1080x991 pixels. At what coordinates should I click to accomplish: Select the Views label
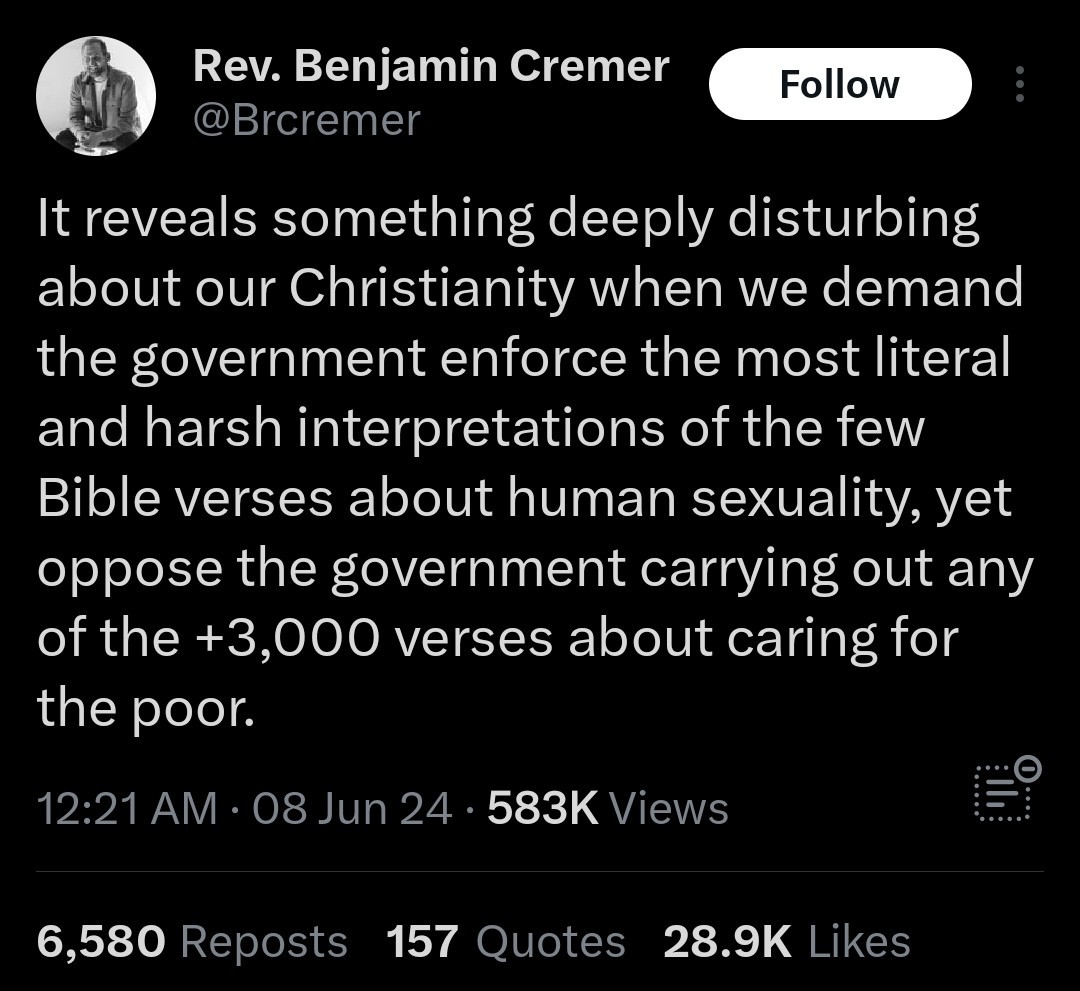[669, 809]
